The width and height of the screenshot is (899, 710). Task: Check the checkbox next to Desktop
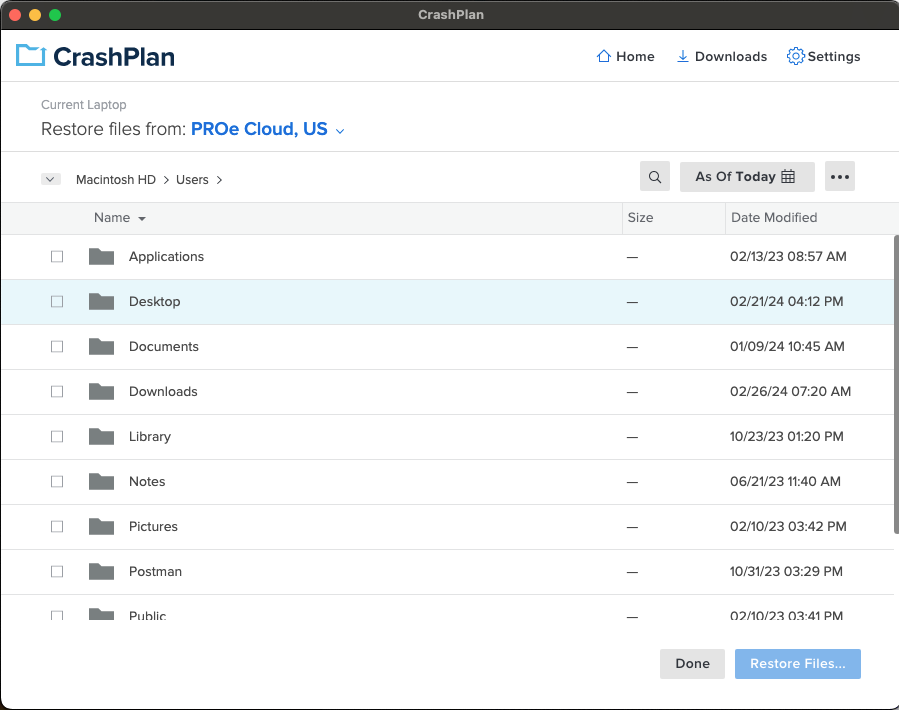click(57, 301)
